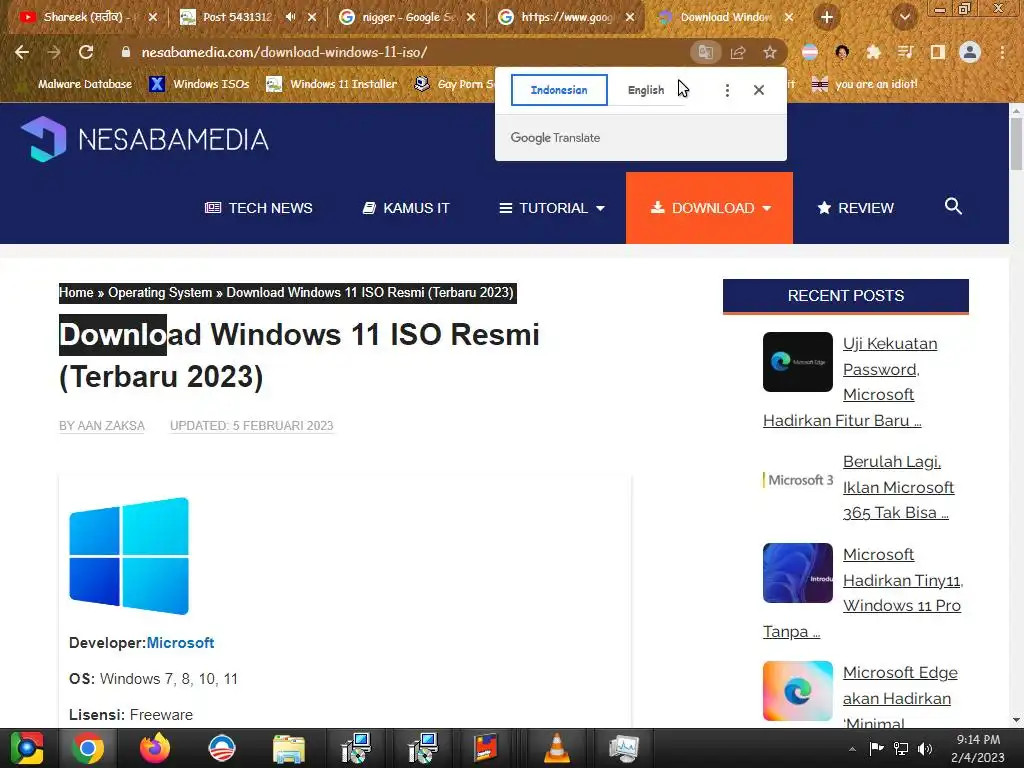Mute the Post 5431312 tab speaker icon
The image size is (1024, 768).
pyautogui.click(x=291, y=17)
